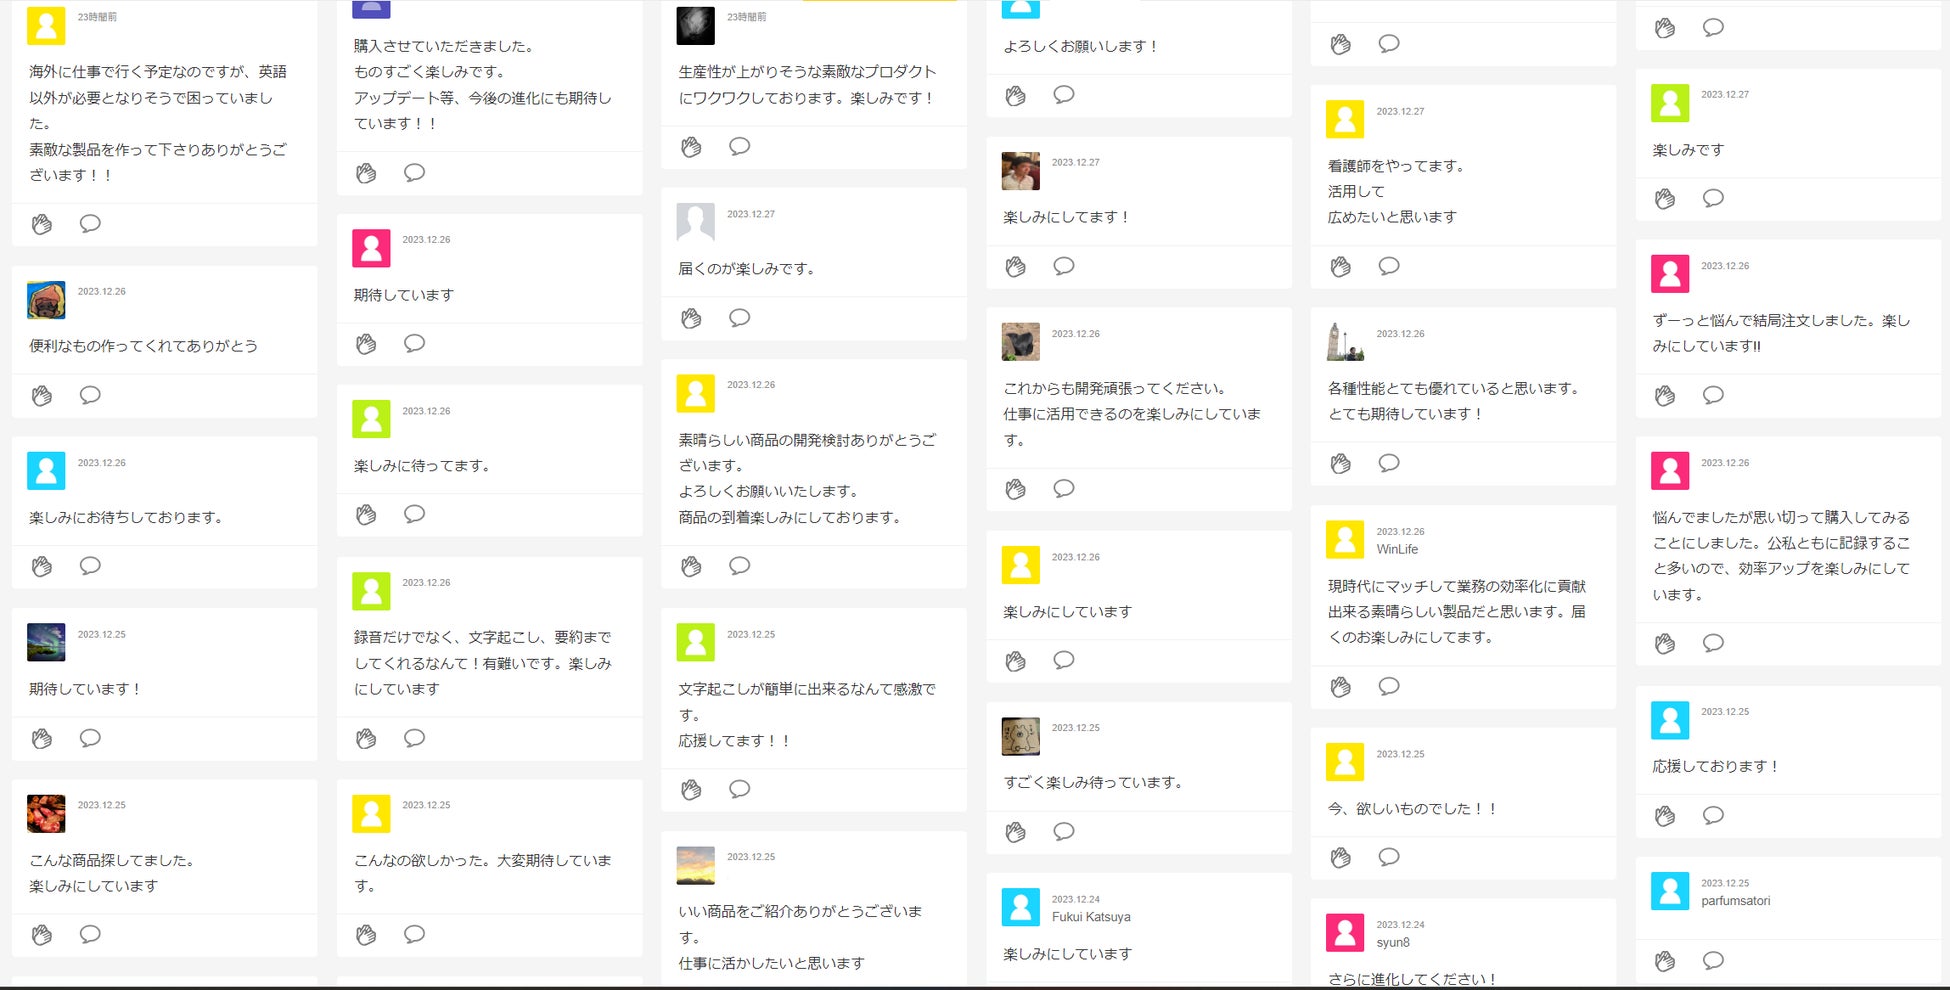Clap for "今、欲しいものでした！！" comment
Screen dimensions: 1950x990
coord(1340,858)
